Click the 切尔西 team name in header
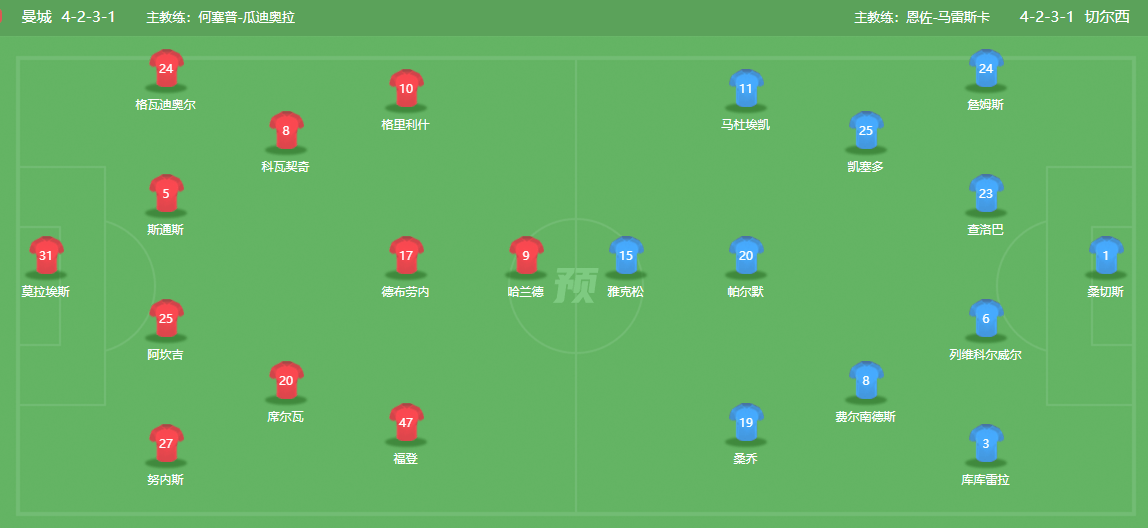Viewport: 1148px width, 528px height. [x=1107, y=17]
